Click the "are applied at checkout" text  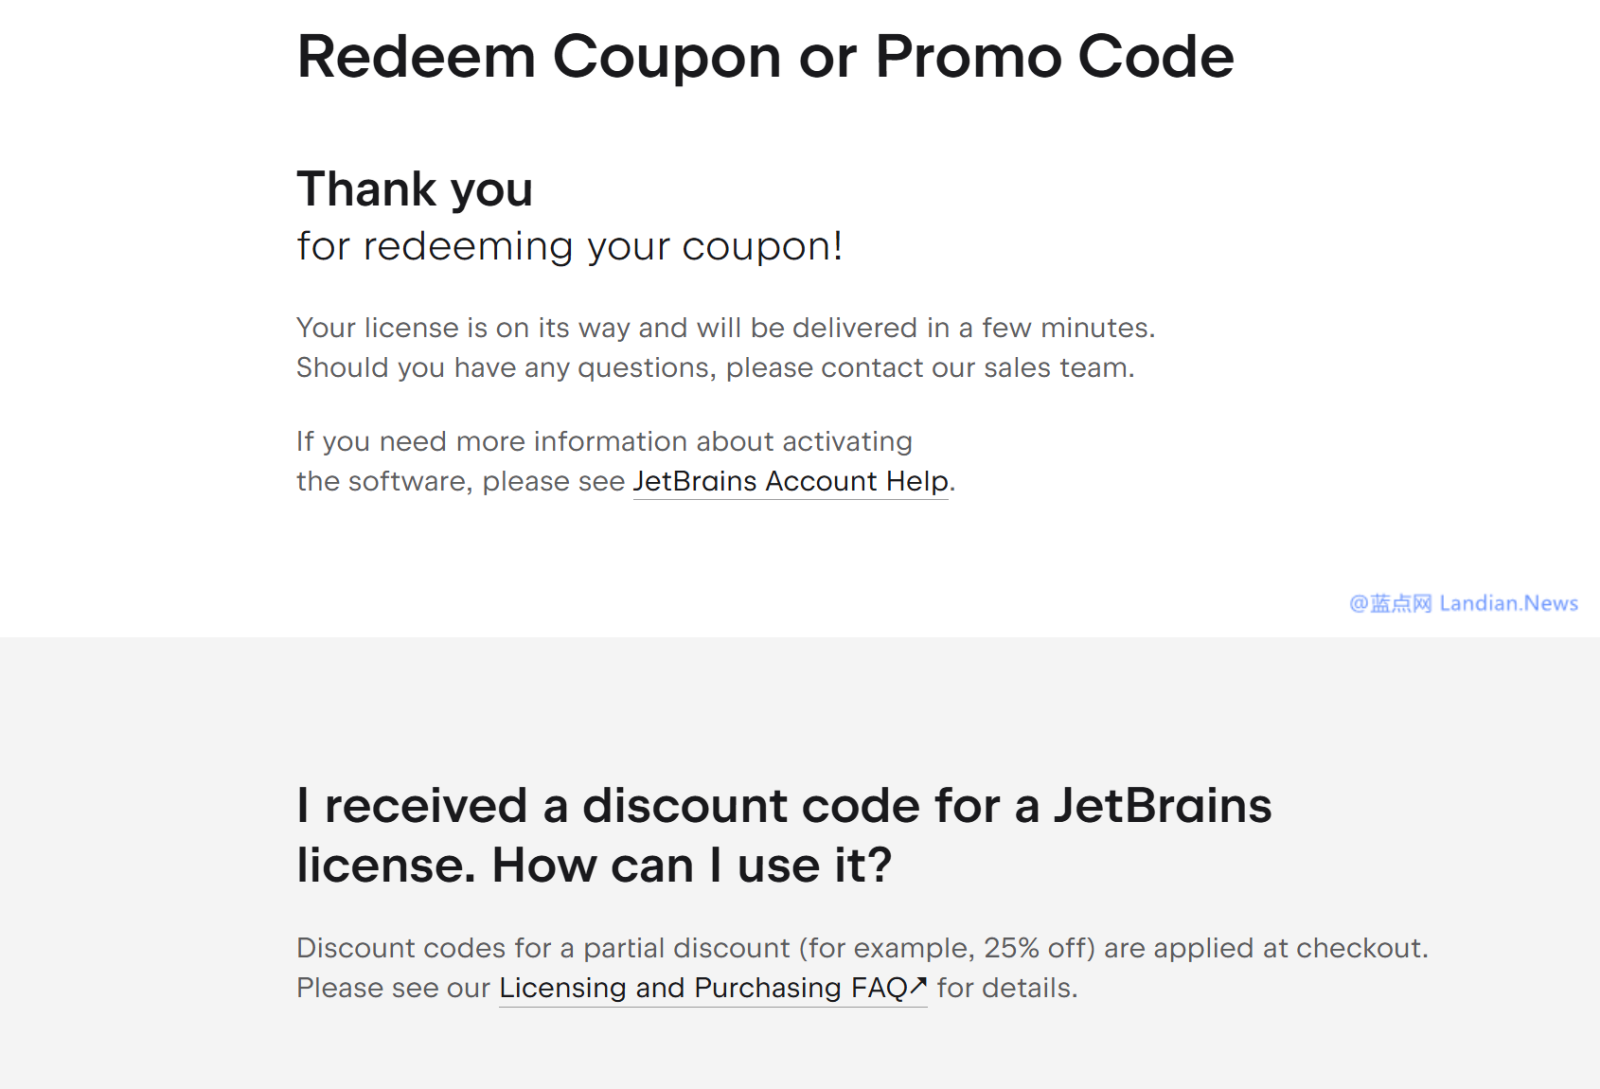pyautogui.click(x=1290, y=948)
